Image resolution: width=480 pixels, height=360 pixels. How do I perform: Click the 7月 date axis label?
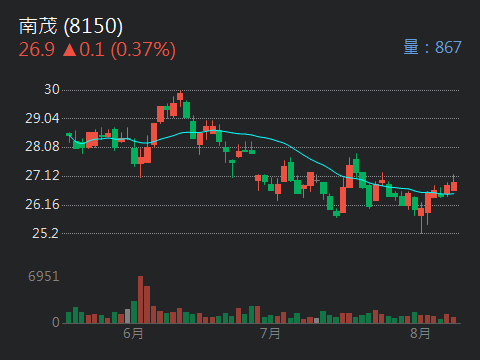point(270,333)
